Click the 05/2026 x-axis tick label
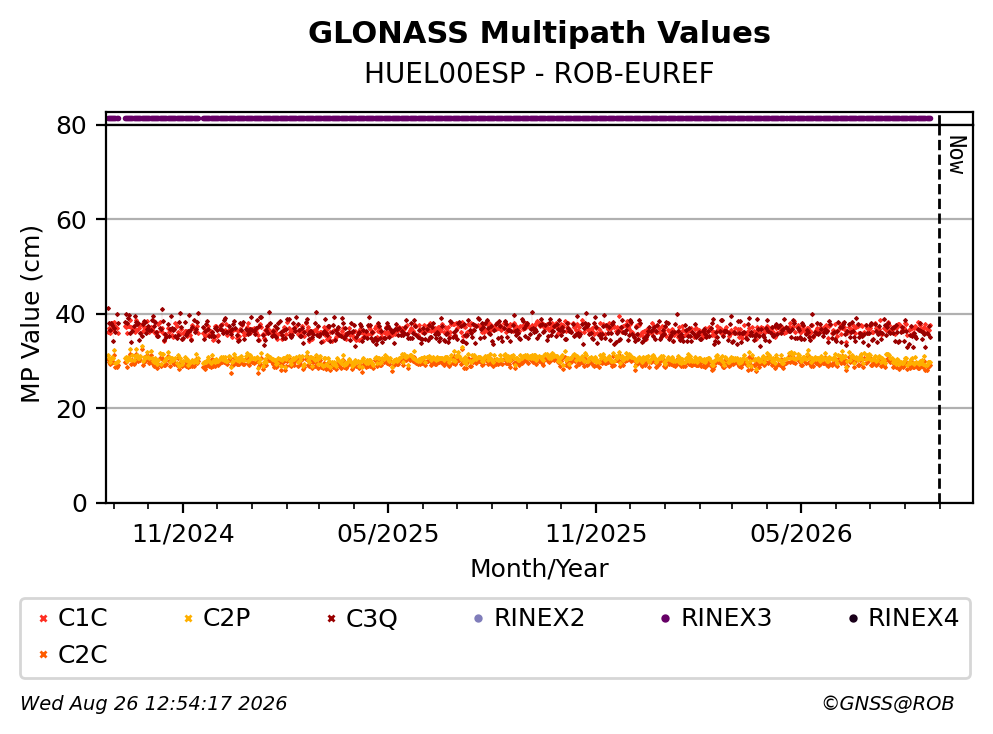 coord(801,535)
